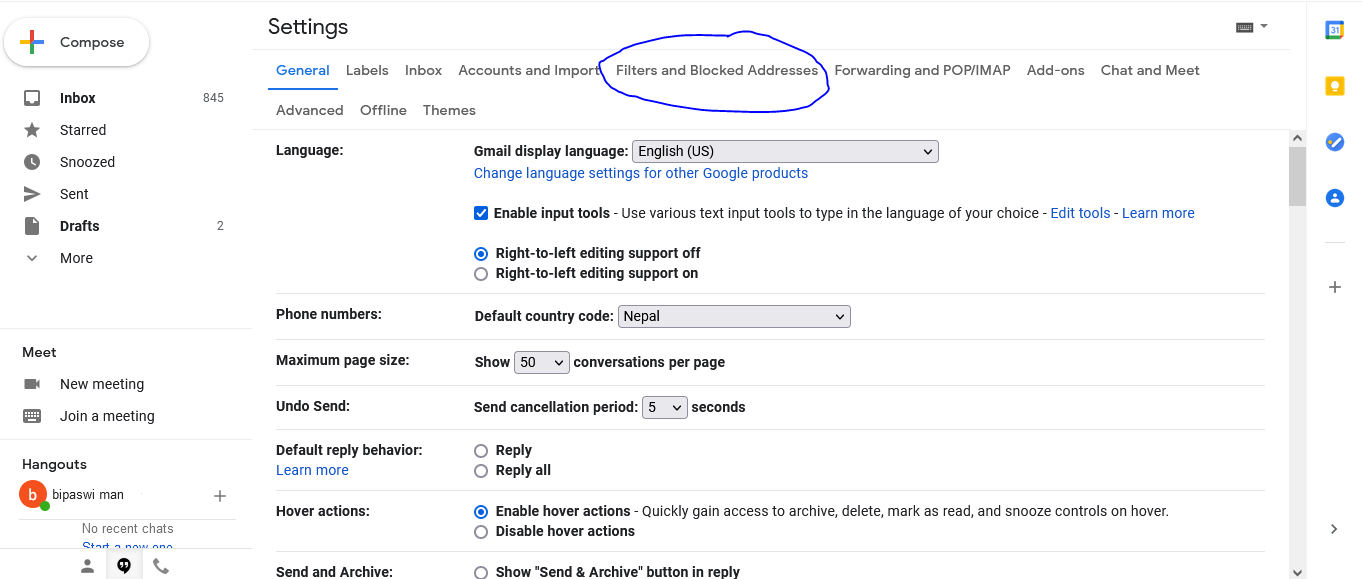The height and width of the screenshot is (579, 1362).
Task: Select Right-to-left editing support off
Action: coord(481,254)
